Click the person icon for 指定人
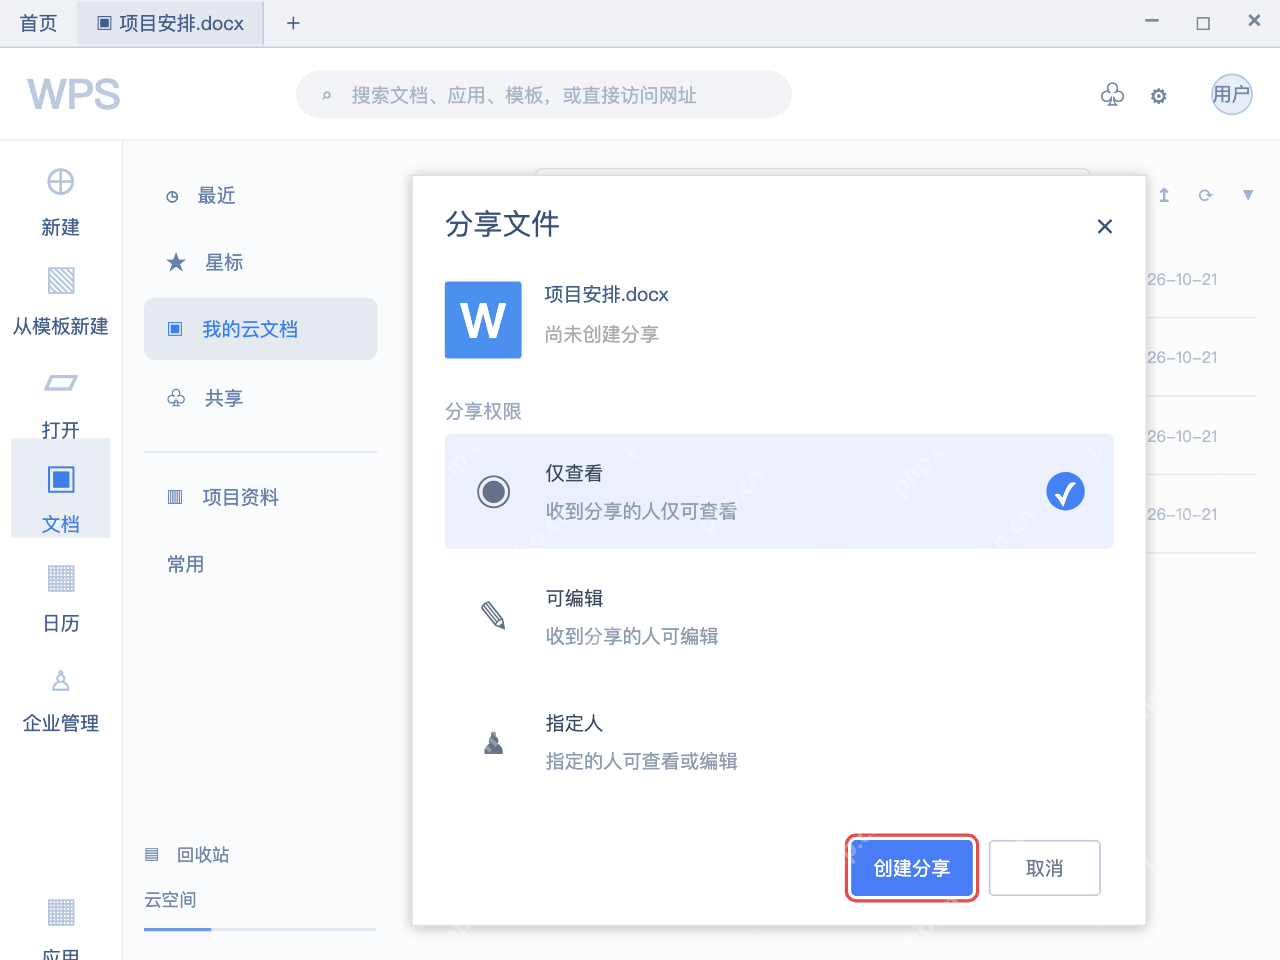Viewport: 1280px width, 960px height. click(493, 742)
